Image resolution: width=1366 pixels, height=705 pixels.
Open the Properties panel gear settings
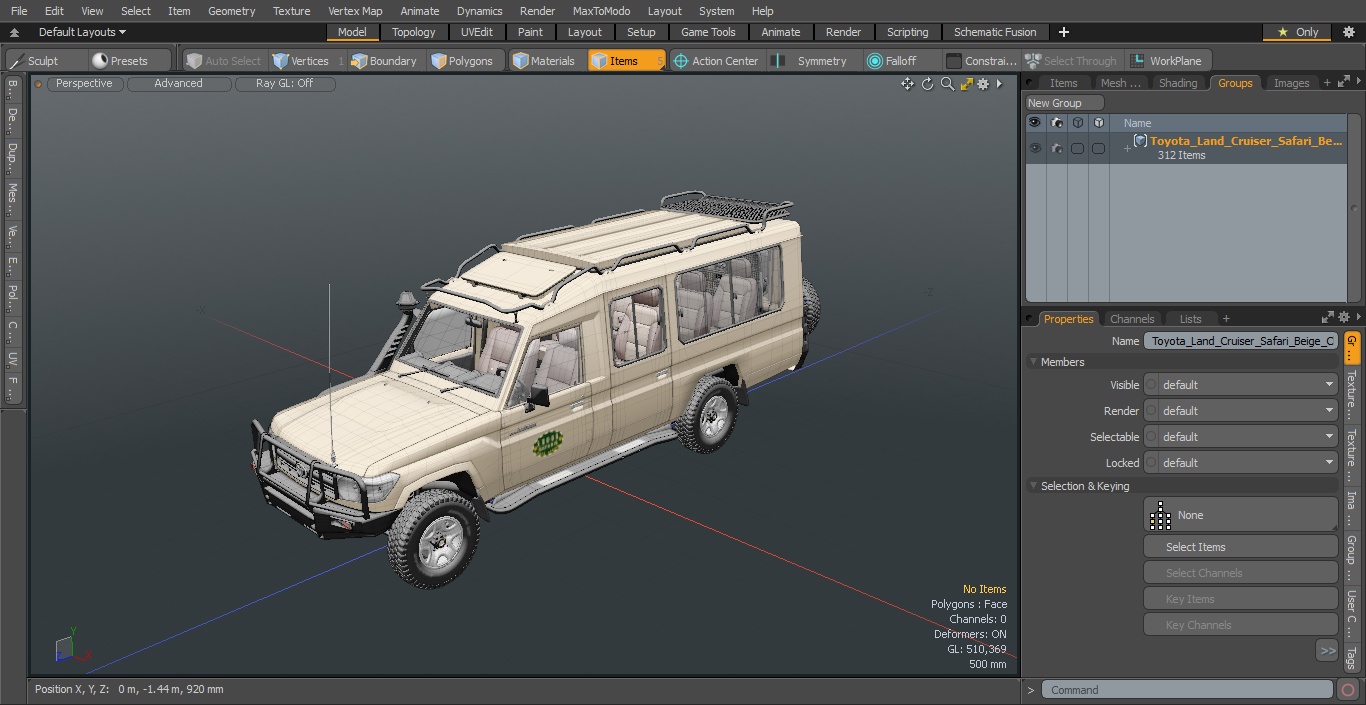click(1344, 318)
